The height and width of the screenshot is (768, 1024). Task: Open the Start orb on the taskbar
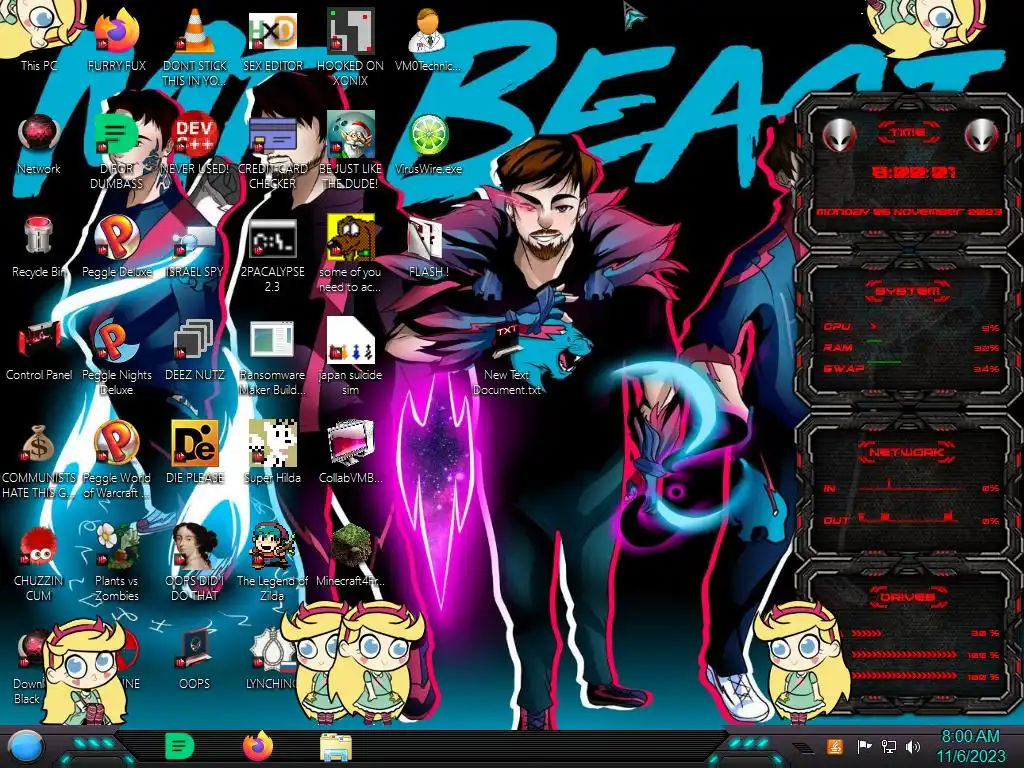click(26, 748)
